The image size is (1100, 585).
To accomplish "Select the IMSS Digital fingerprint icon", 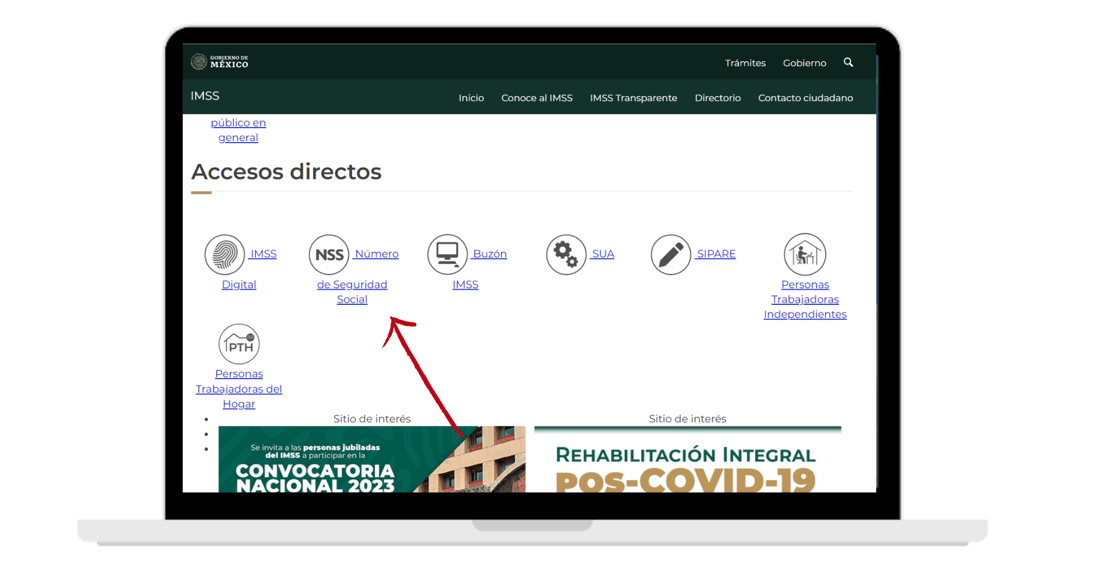I will click(x=224, y=253).
